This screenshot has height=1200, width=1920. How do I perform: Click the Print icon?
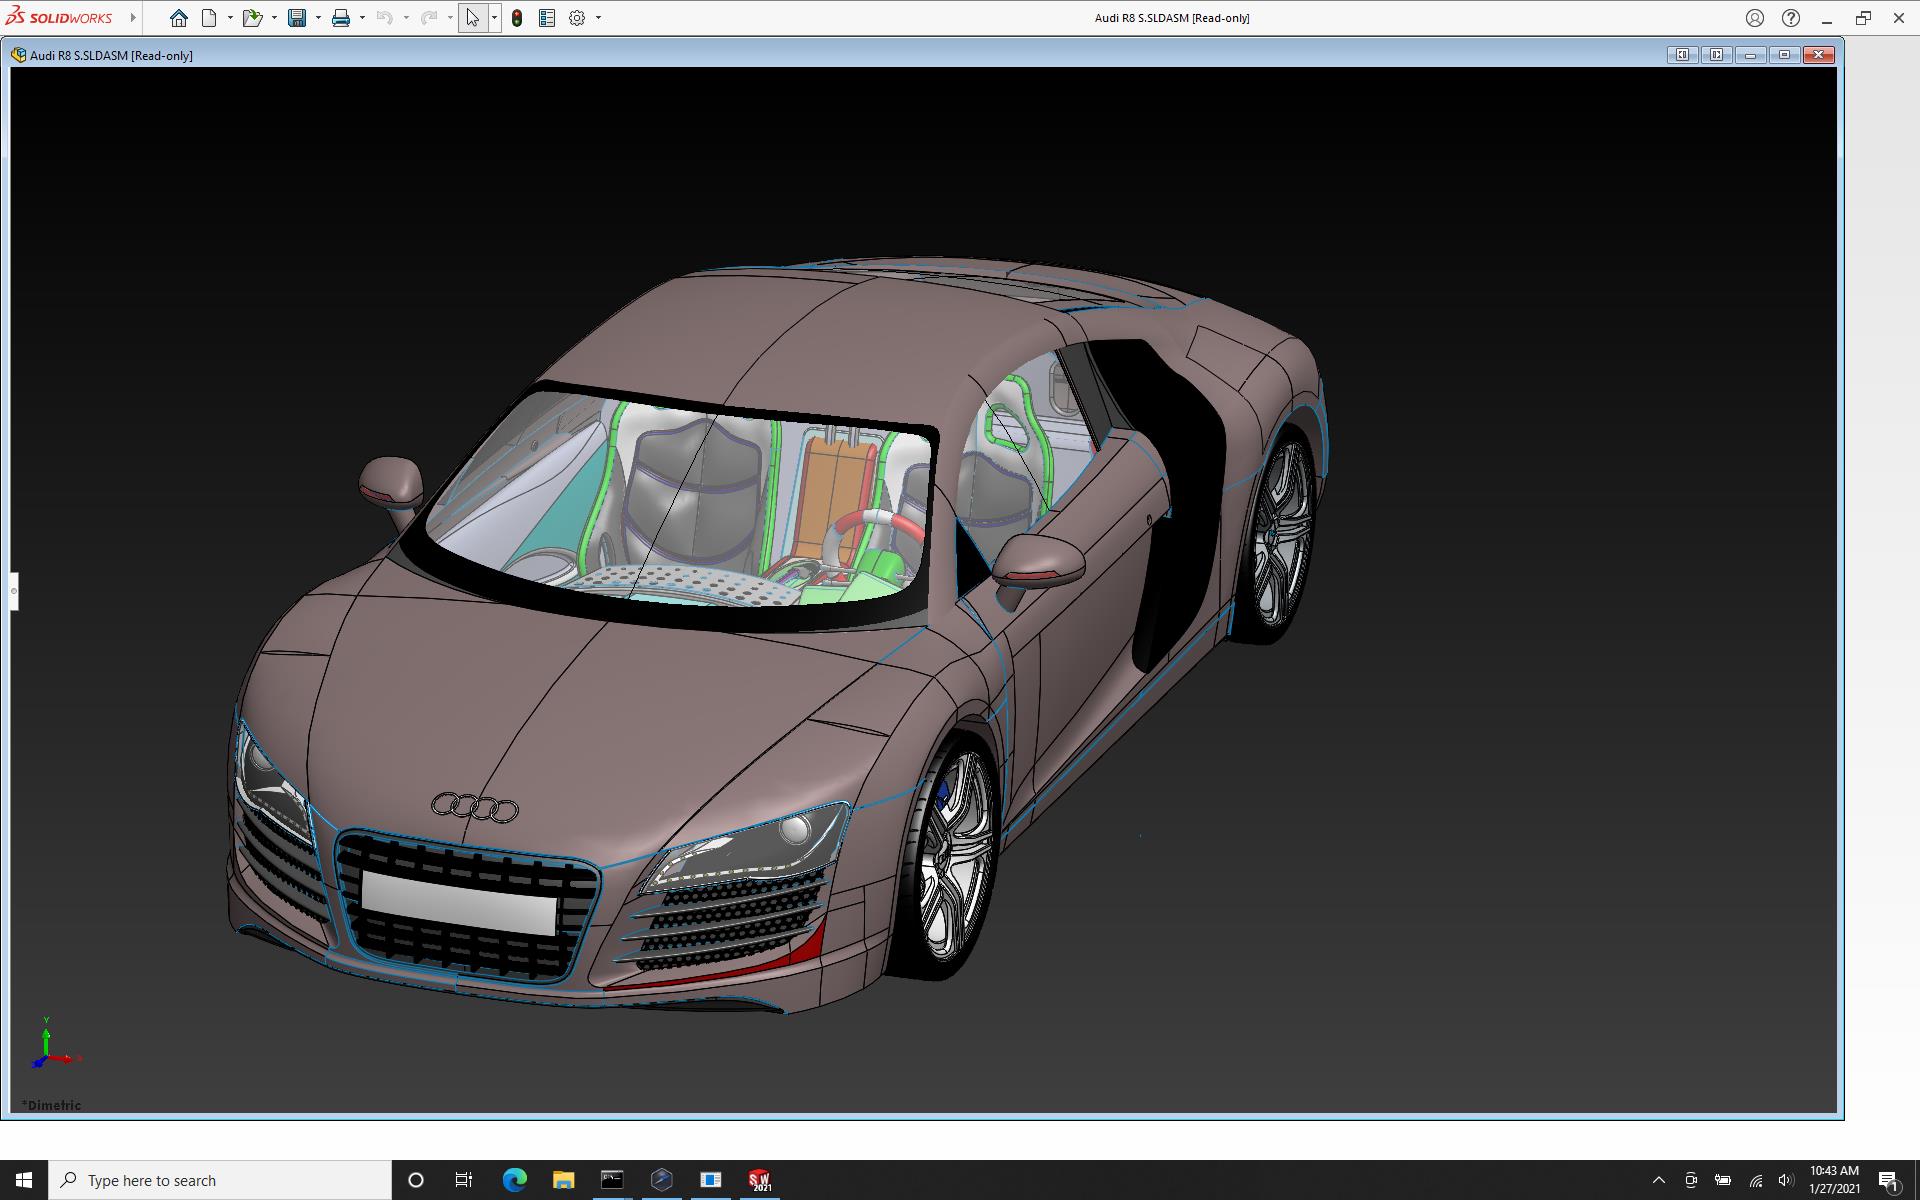[x=341, y=18]
